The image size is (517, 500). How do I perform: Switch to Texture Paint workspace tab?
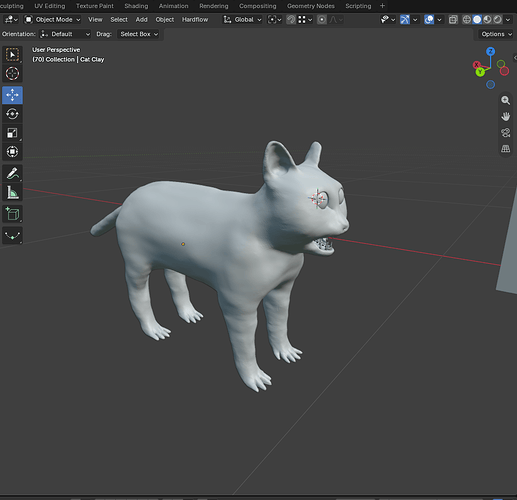point(95,6)
